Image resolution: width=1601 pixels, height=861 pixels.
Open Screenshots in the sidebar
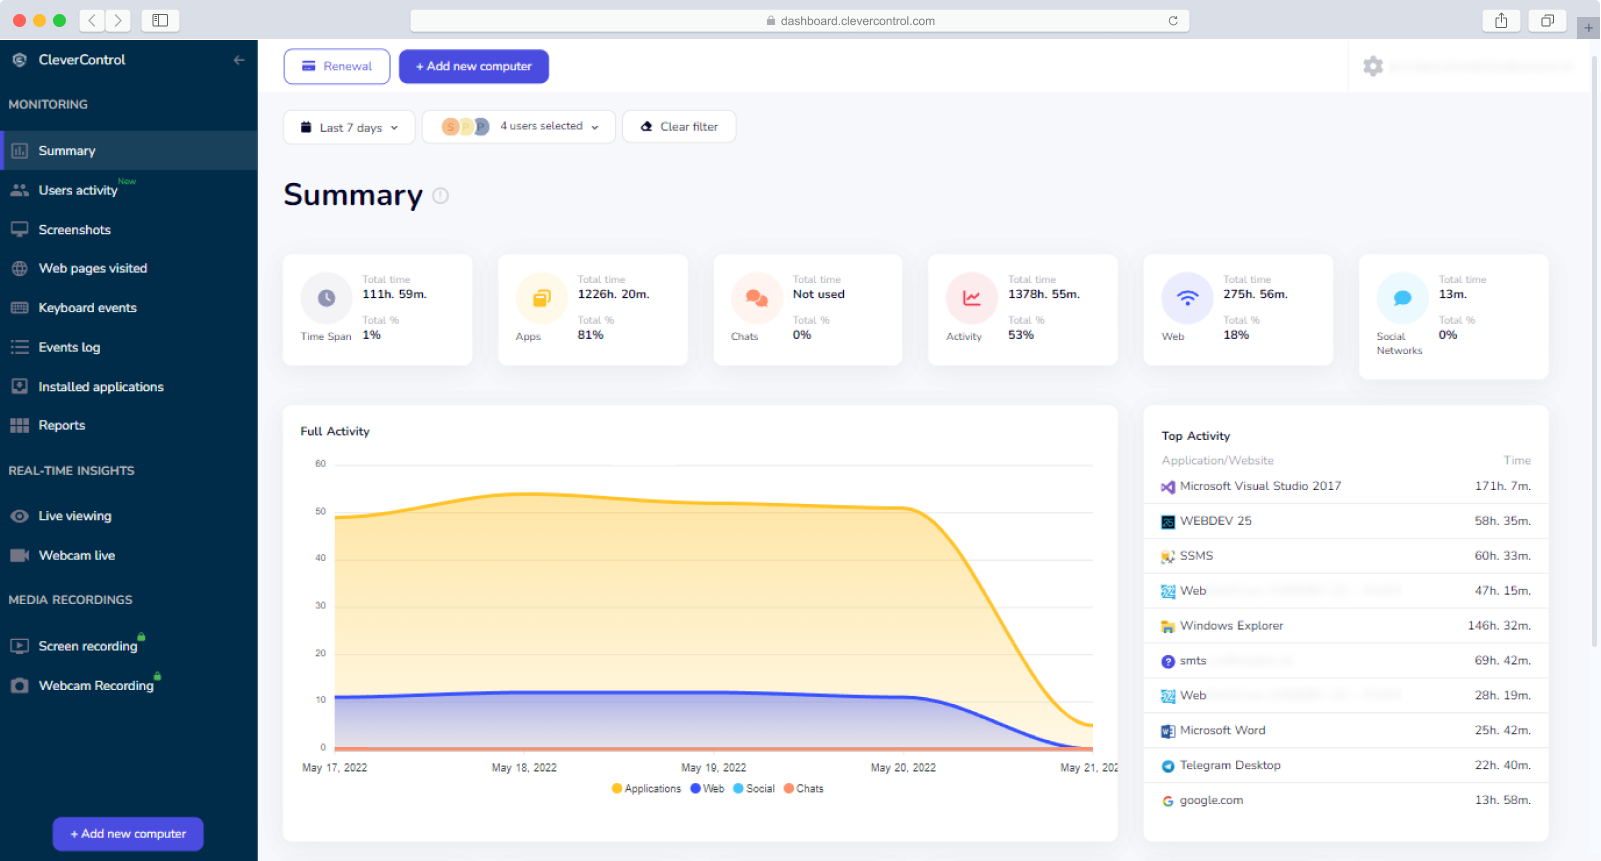point(74,230)
